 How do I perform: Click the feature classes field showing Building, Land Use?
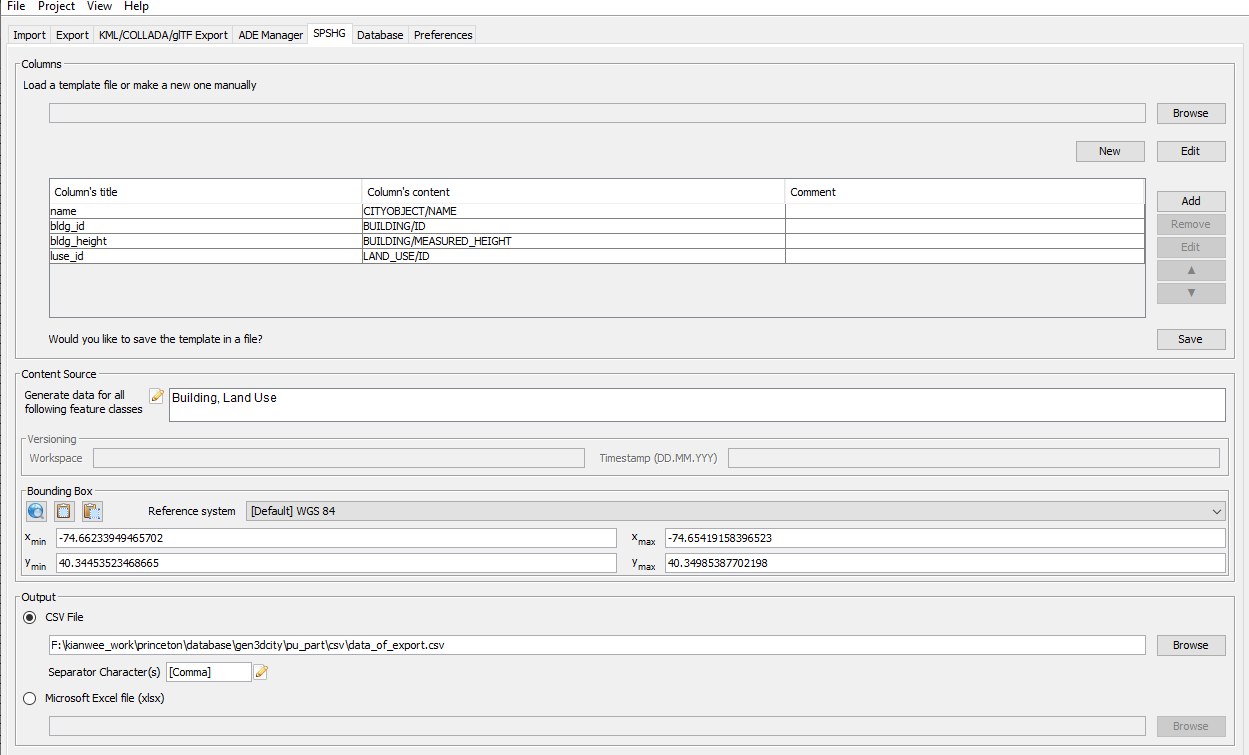(x=697, y=405)
